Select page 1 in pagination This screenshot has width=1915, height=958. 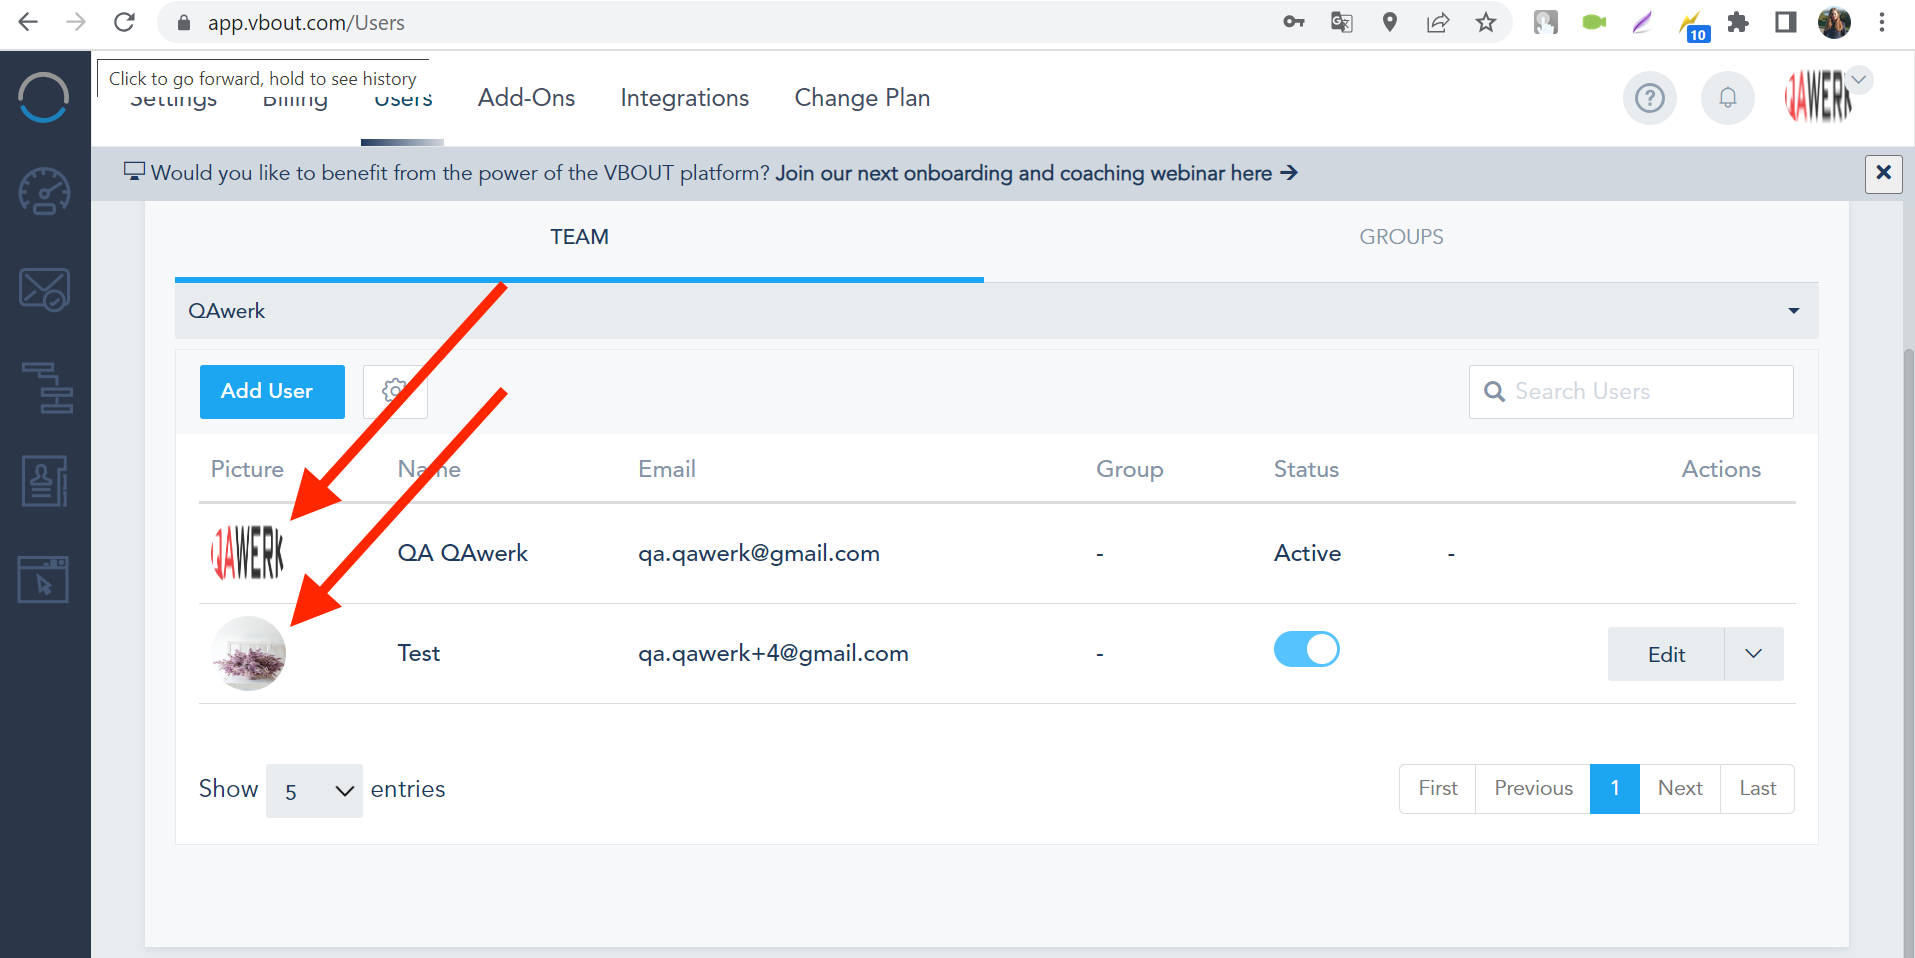pos(1615,789)
